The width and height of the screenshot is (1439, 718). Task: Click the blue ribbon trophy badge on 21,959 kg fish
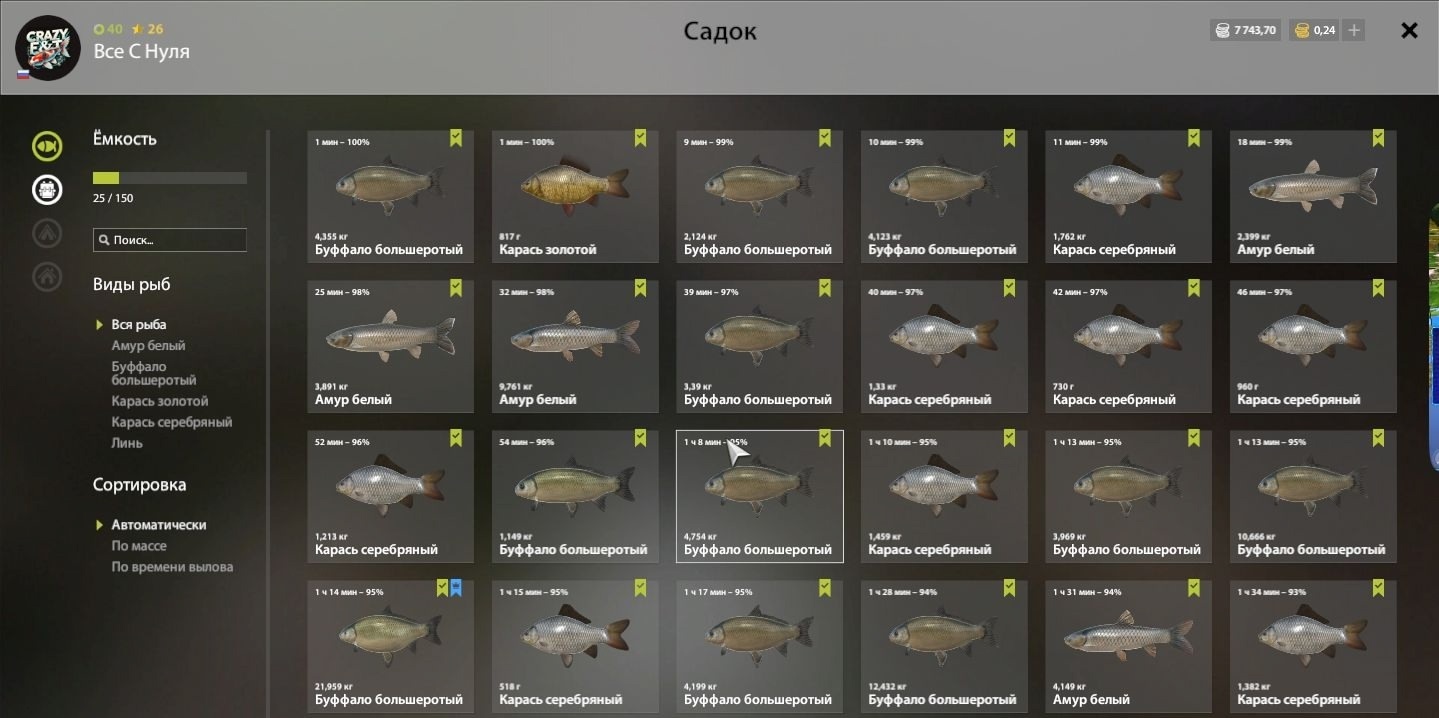455,588
